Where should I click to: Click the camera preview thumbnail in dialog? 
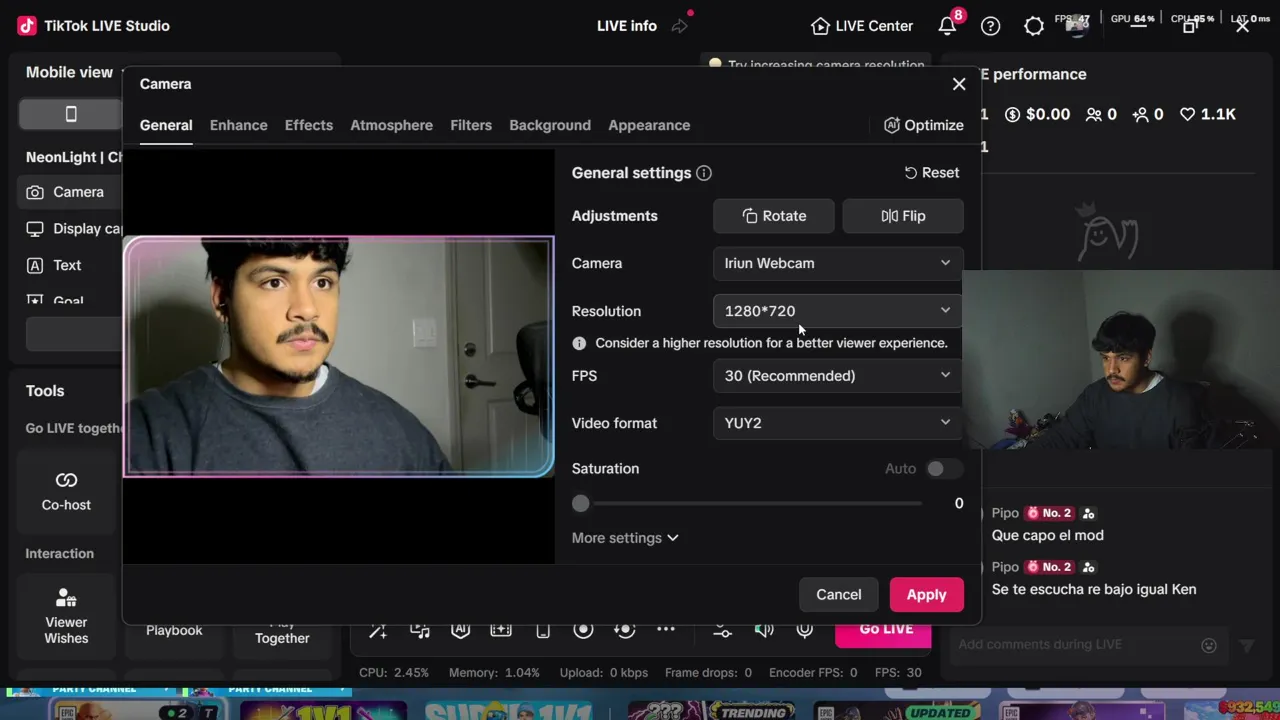[338, 357]
